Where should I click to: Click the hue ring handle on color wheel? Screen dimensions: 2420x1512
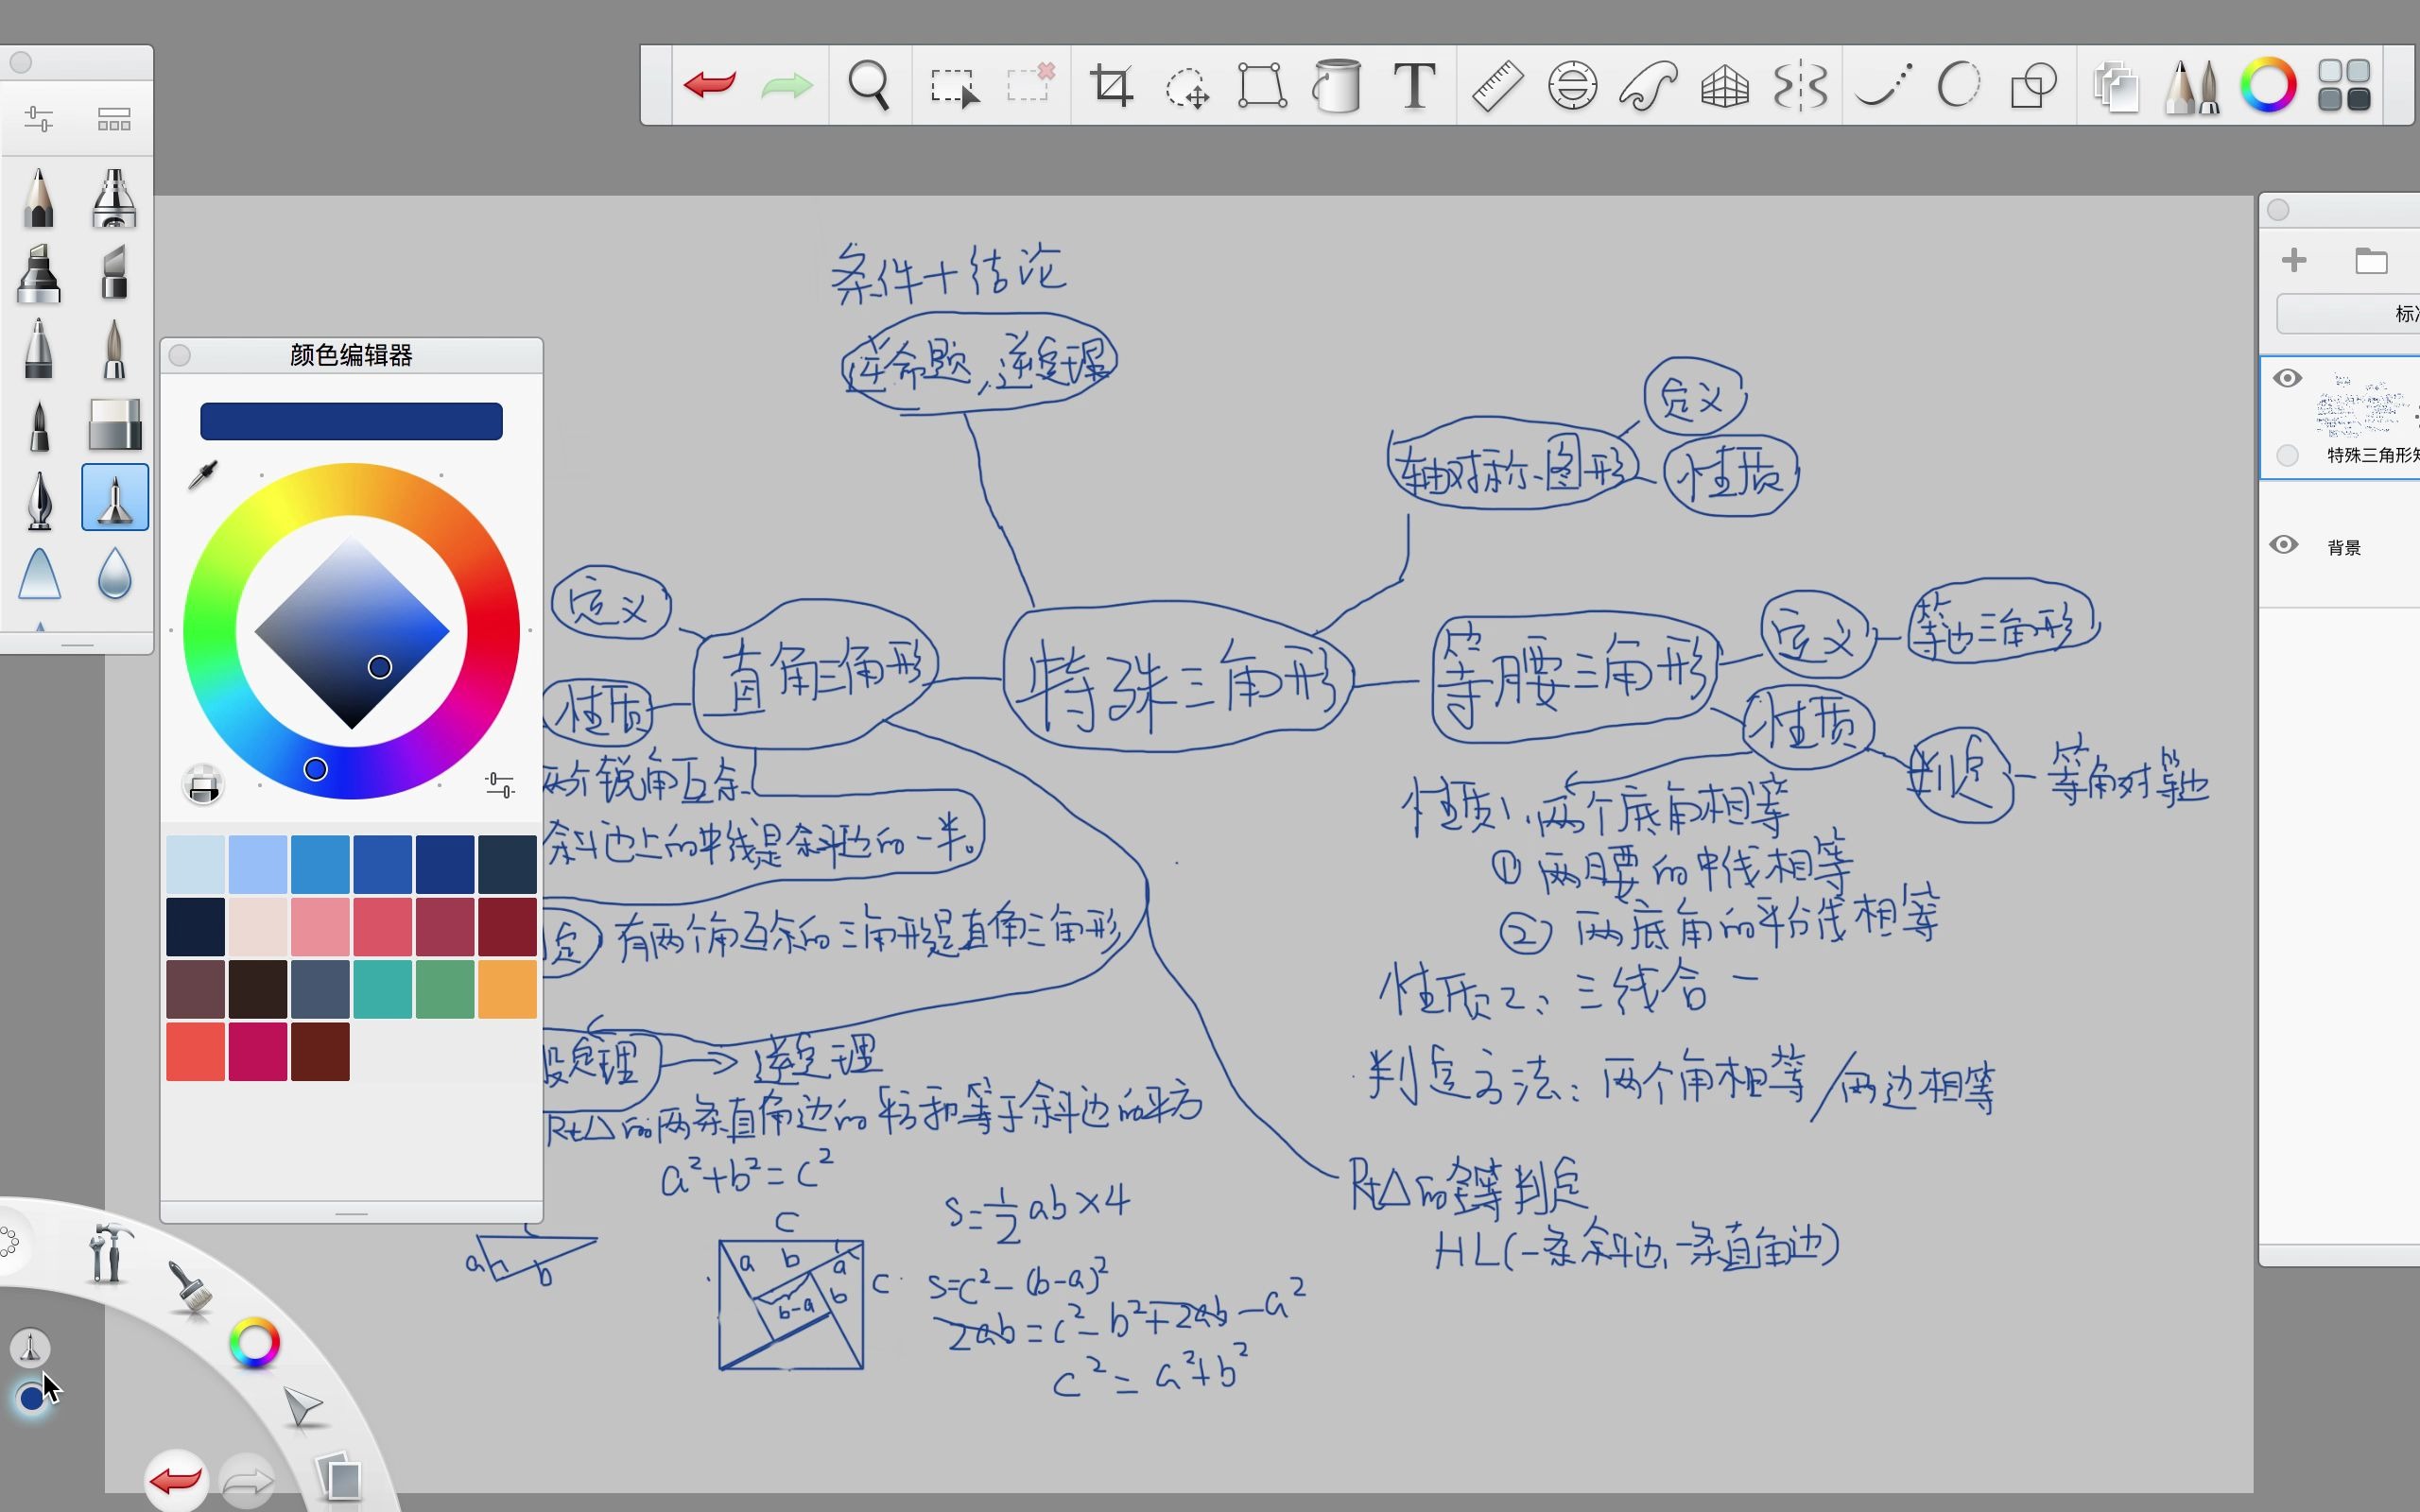[315, 769]
